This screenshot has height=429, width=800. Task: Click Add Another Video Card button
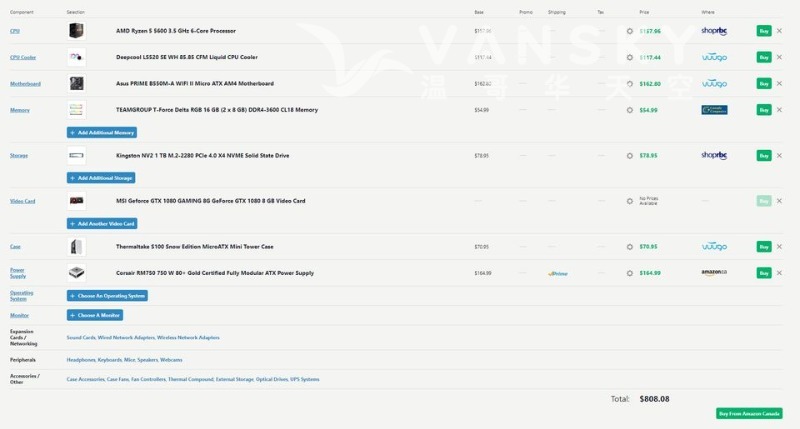(101, 223)
